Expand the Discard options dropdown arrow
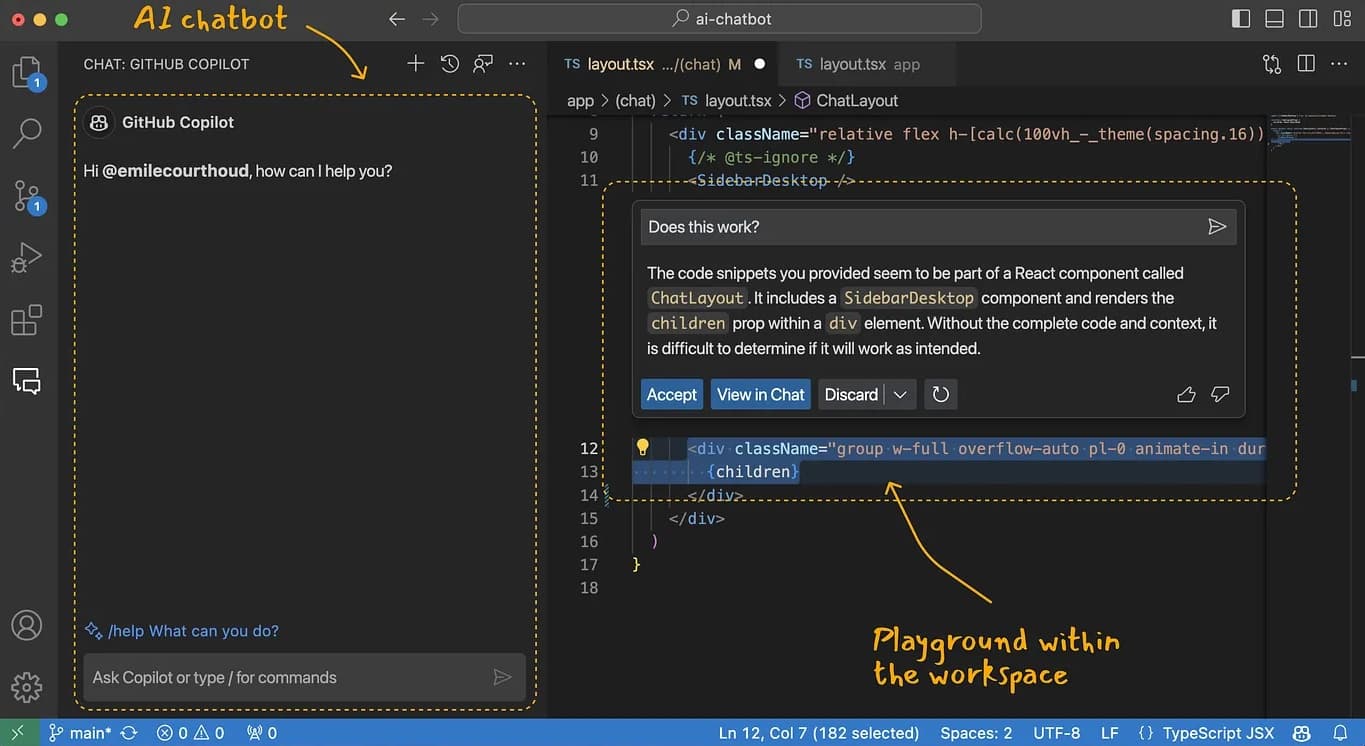 click(900, 394)
